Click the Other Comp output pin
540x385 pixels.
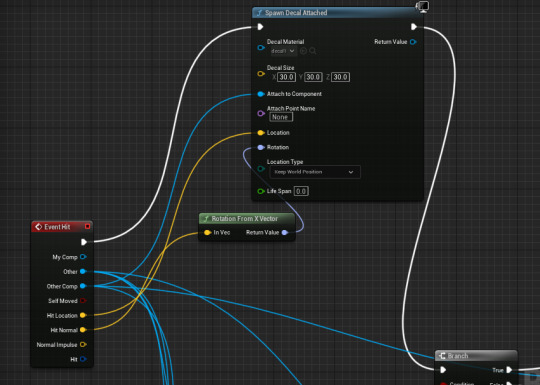[83, 286]
